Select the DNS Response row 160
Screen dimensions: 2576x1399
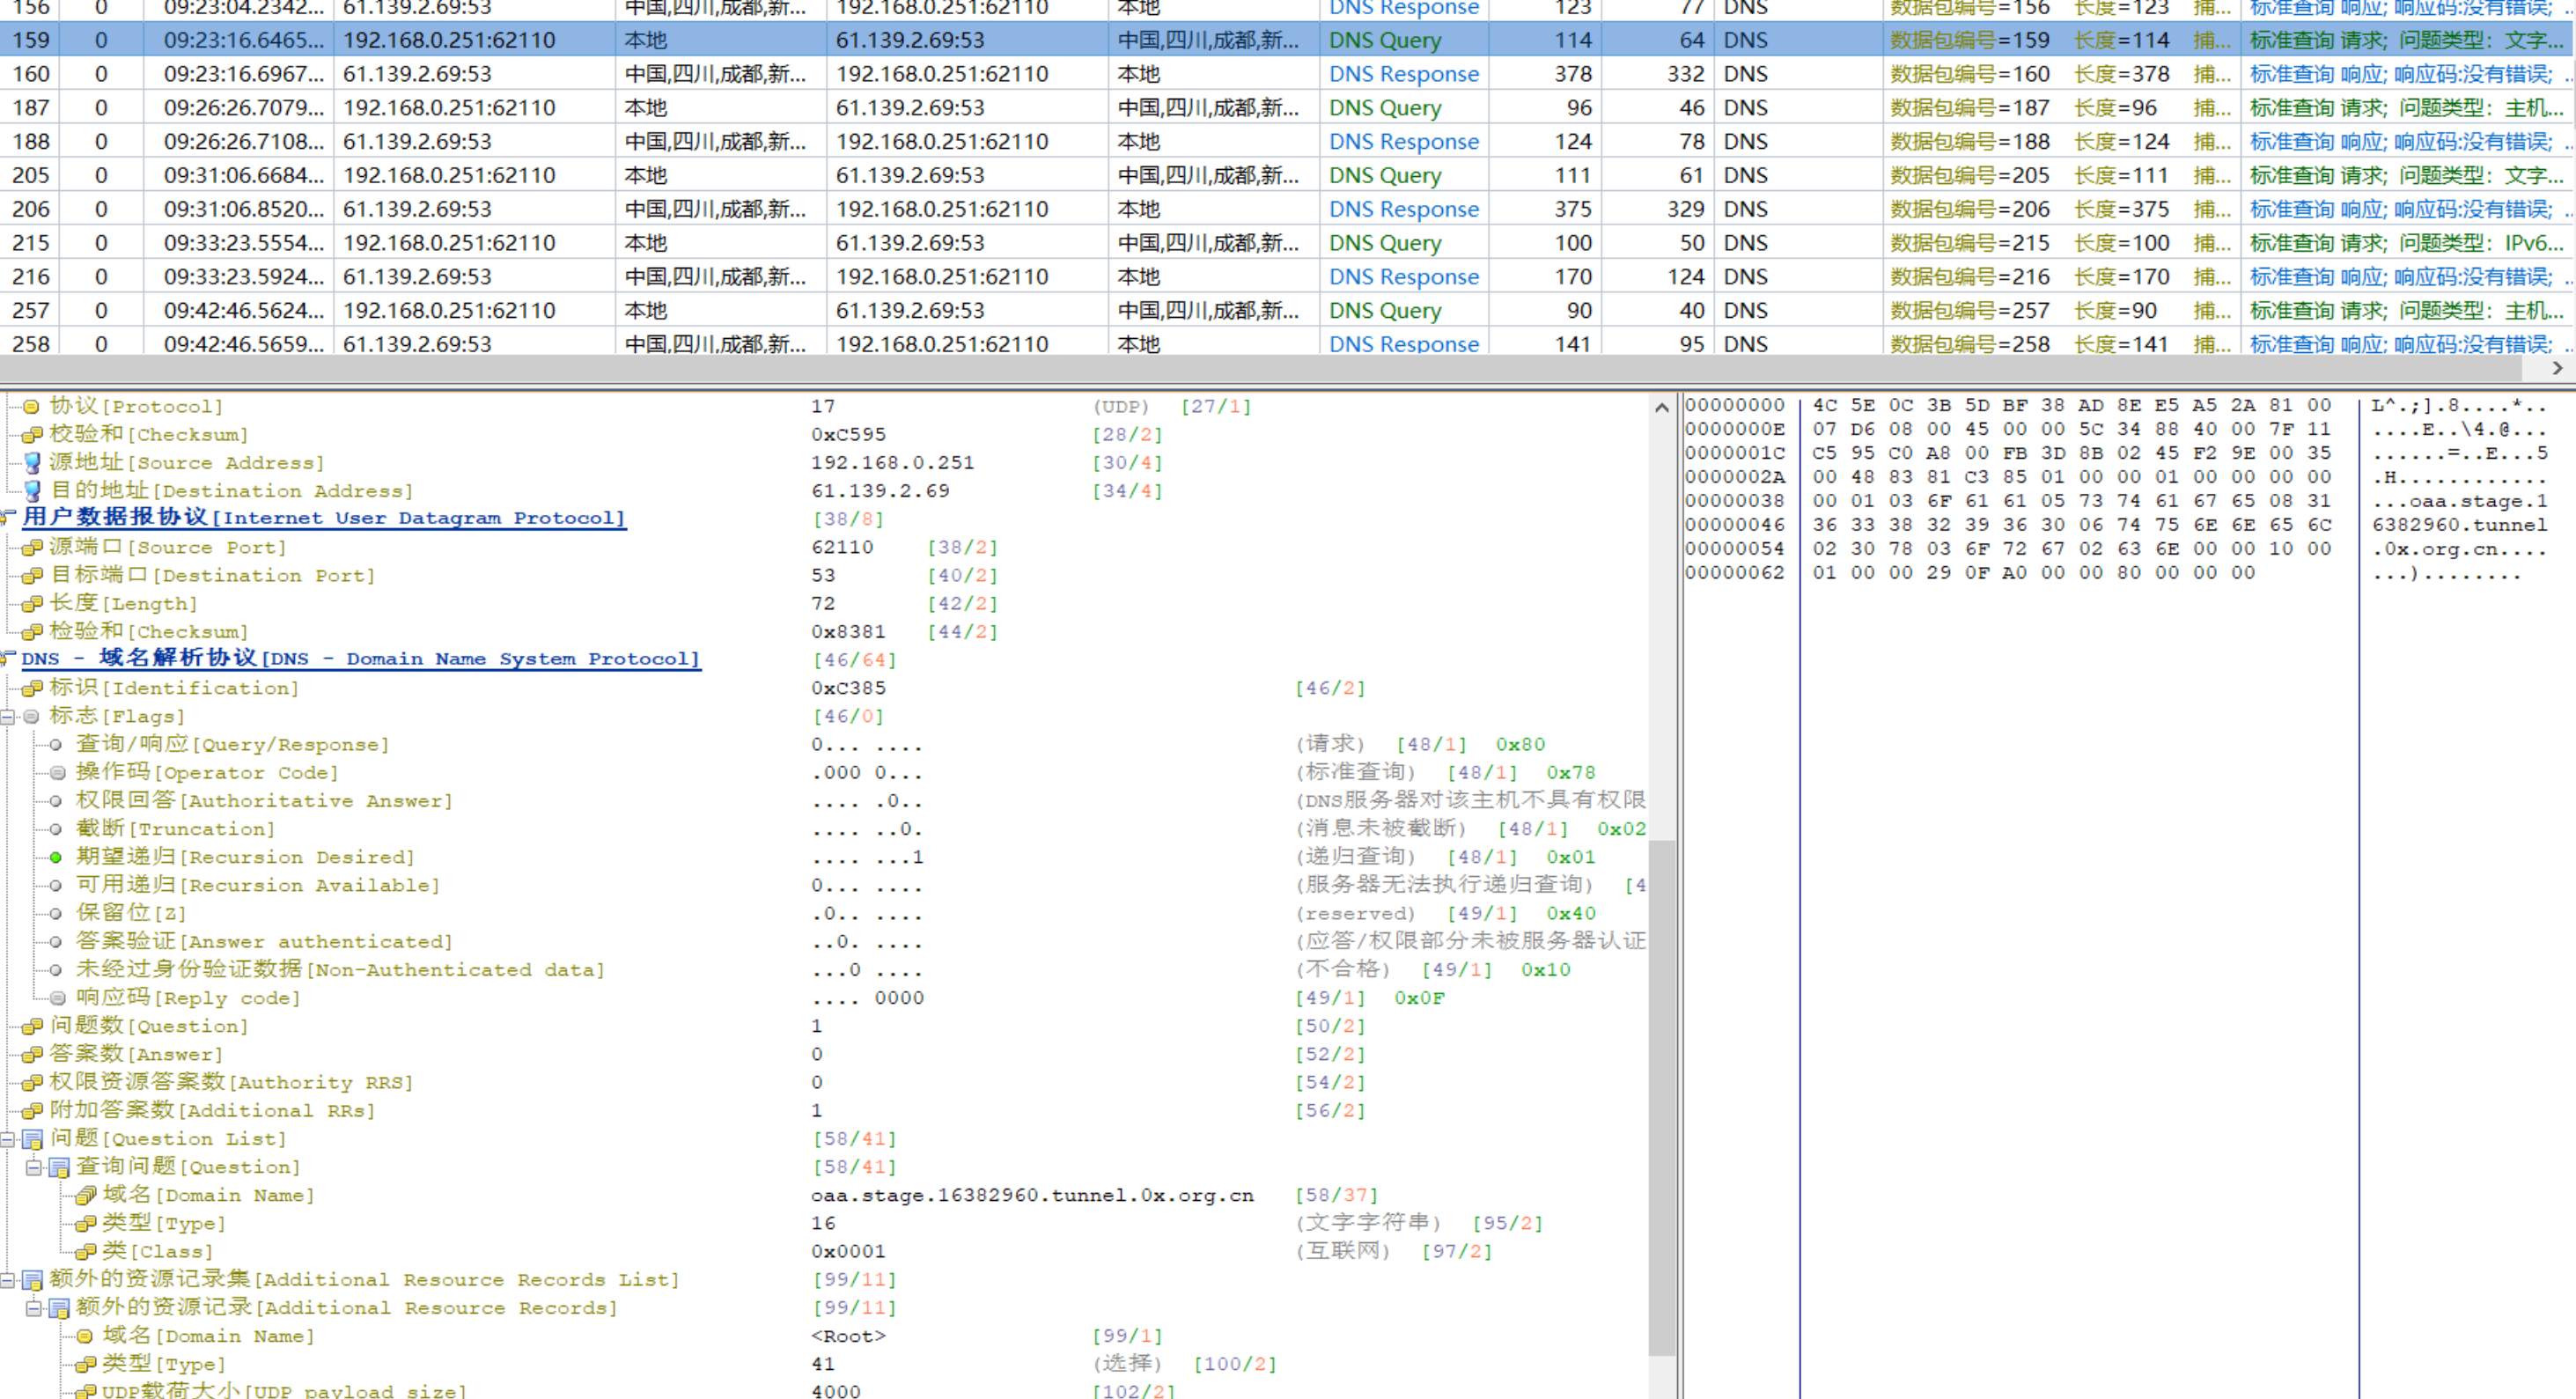1288,74
